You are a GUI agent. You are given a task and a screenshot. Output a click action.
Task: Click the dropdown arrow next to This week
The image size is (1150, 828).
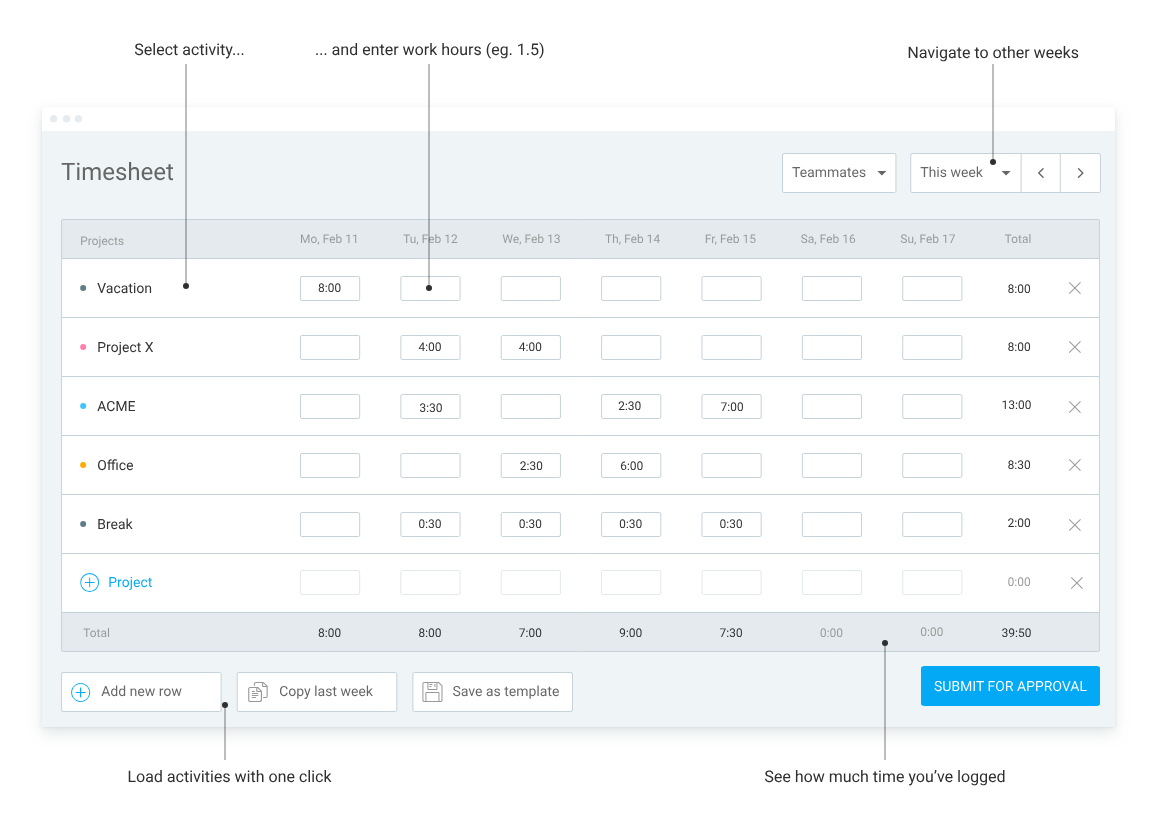[x=1005, y=172]
